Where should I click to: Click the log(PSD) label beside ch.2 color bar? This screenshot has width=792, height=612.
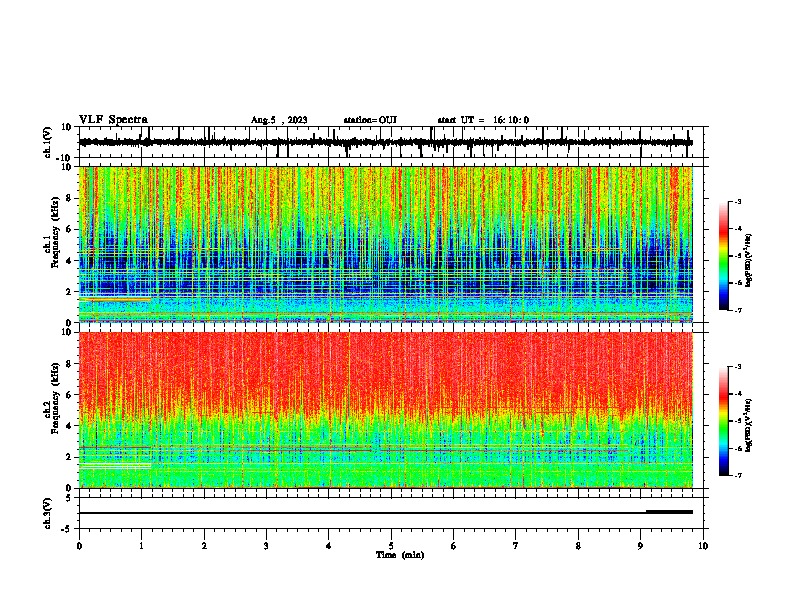749,424
